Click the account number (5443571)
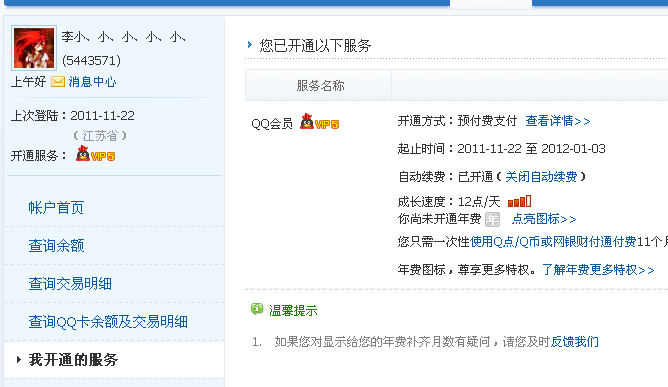 pyautogui.click(x=92, y=61)
